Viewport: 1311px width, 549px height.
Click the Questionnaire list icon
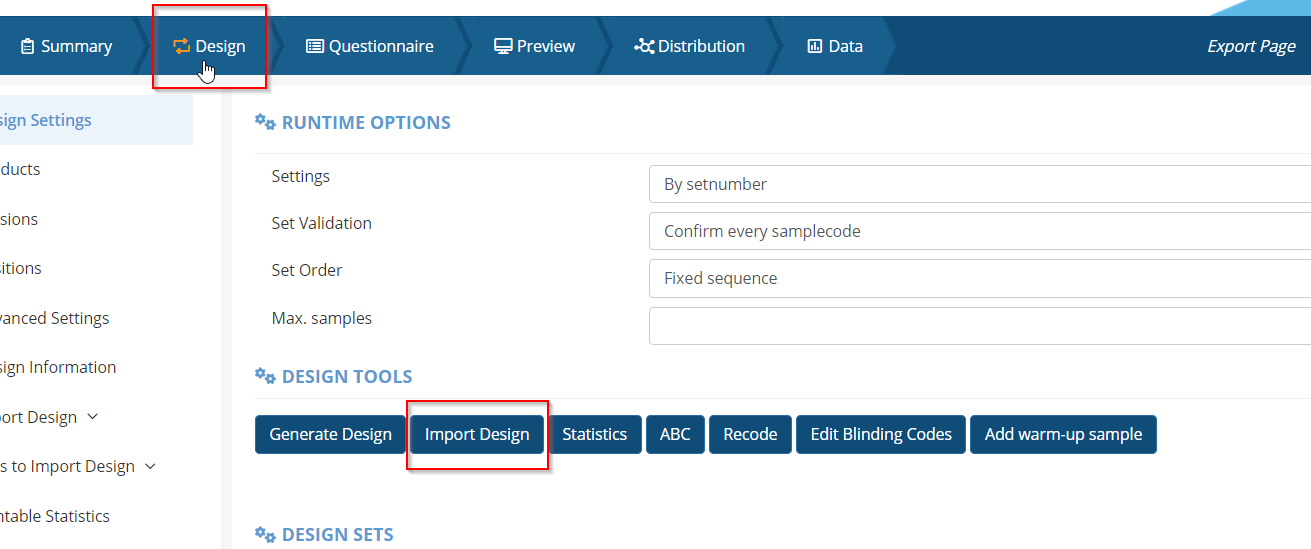(x=315, y=46)
